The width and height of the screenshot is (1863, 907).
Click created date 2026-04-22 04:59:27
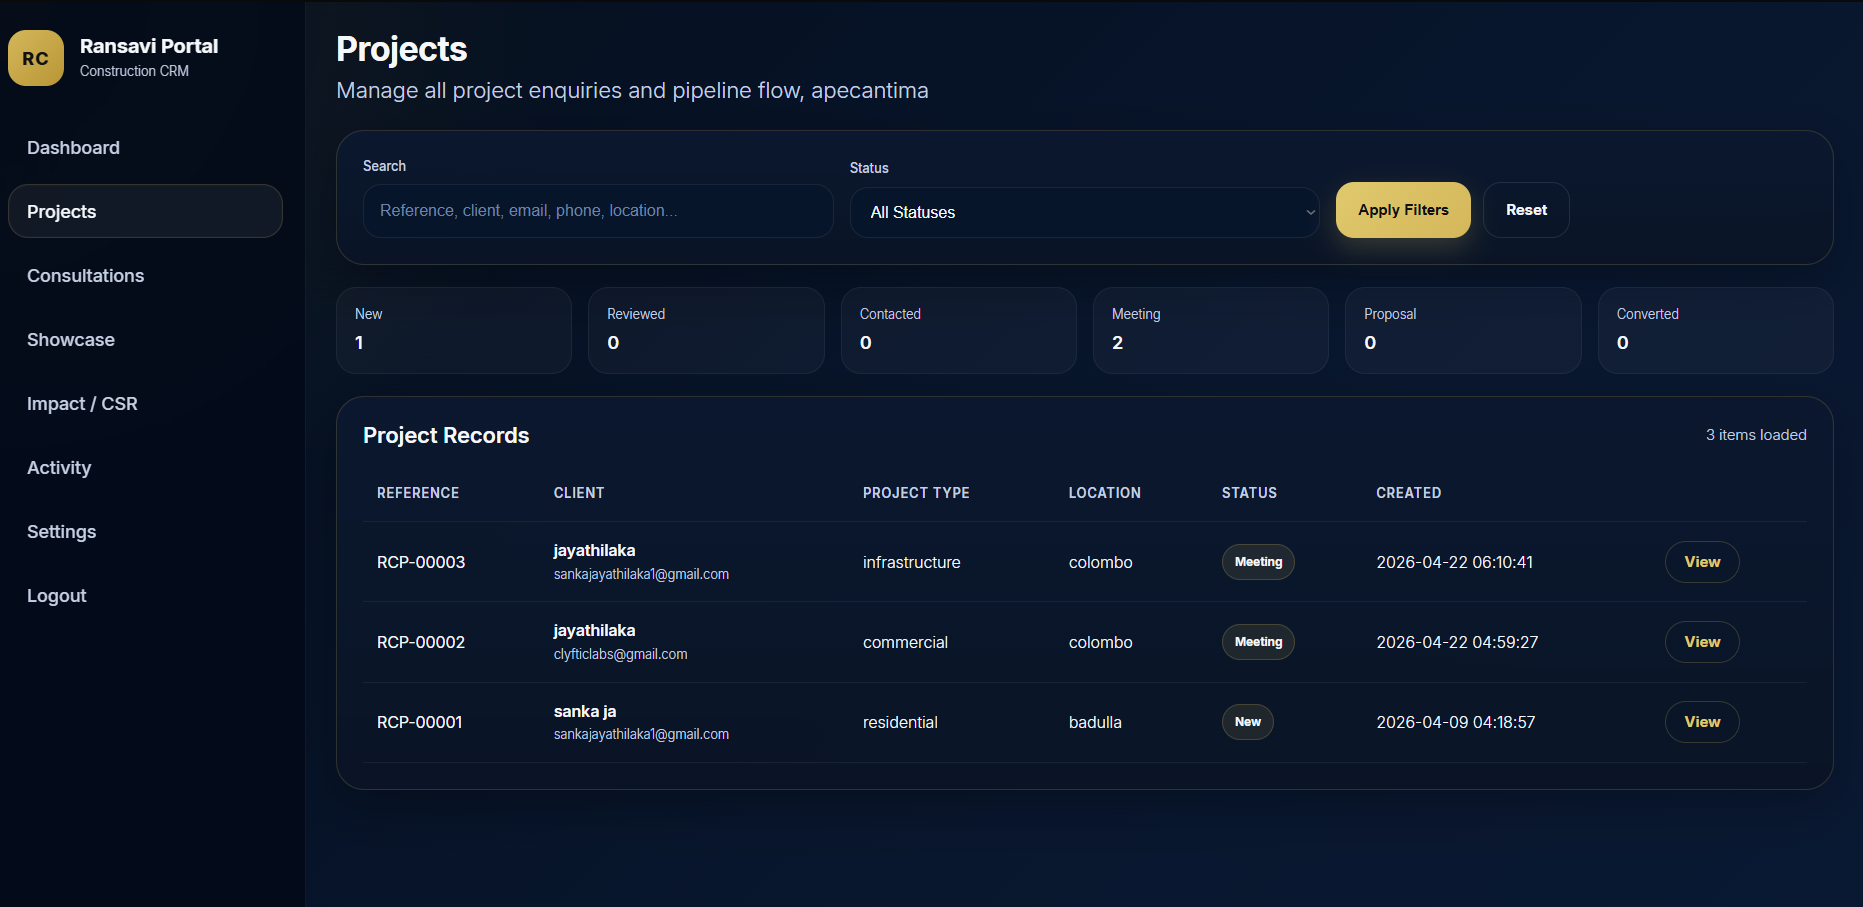(1457, 642)
